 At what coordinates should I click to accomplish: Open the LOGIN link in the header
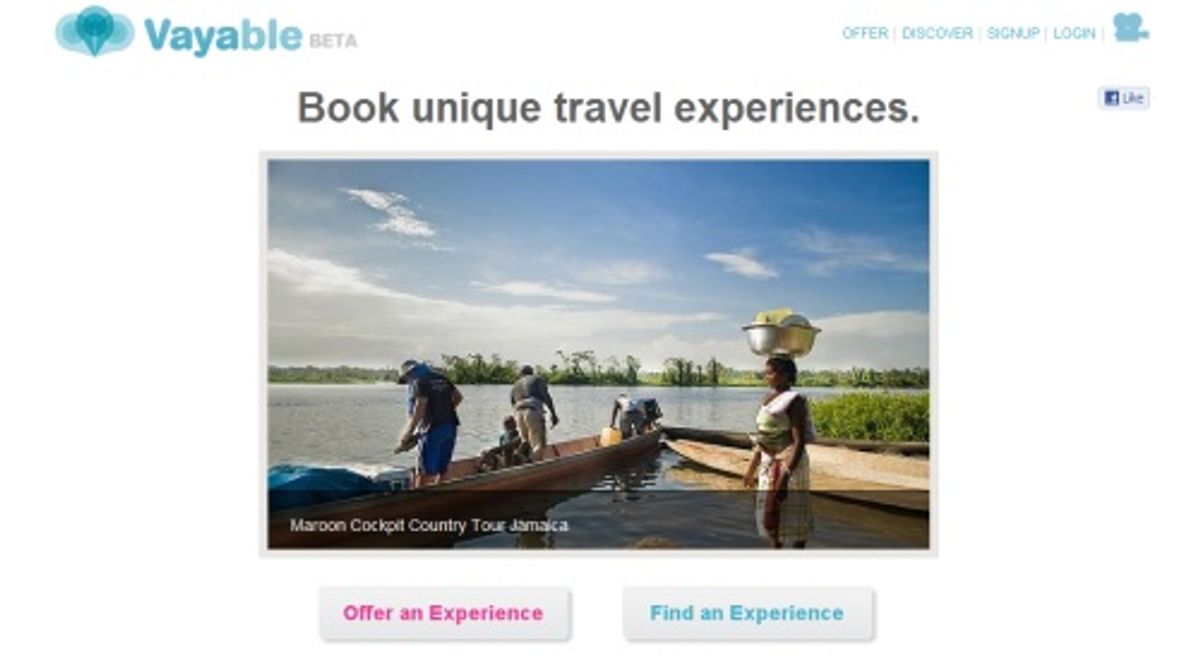pos(1074,33)
